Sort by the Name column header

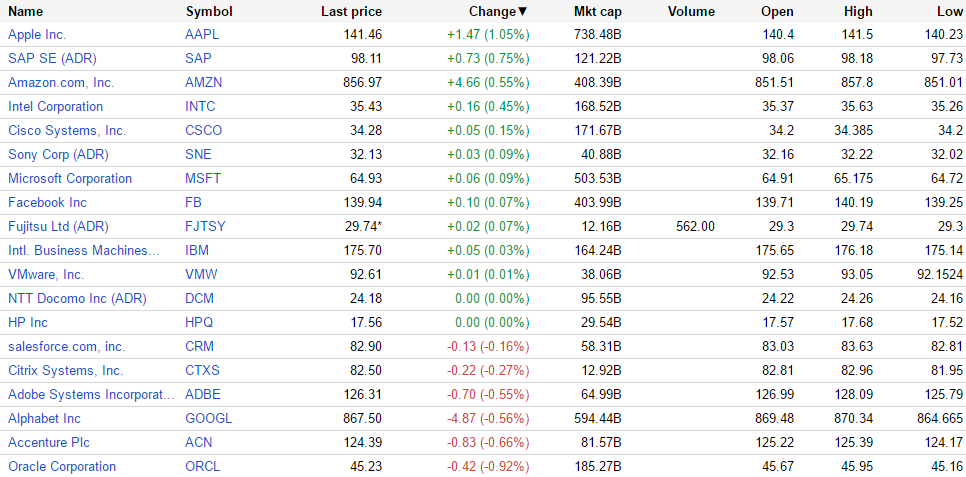click(x=26, y=12)
